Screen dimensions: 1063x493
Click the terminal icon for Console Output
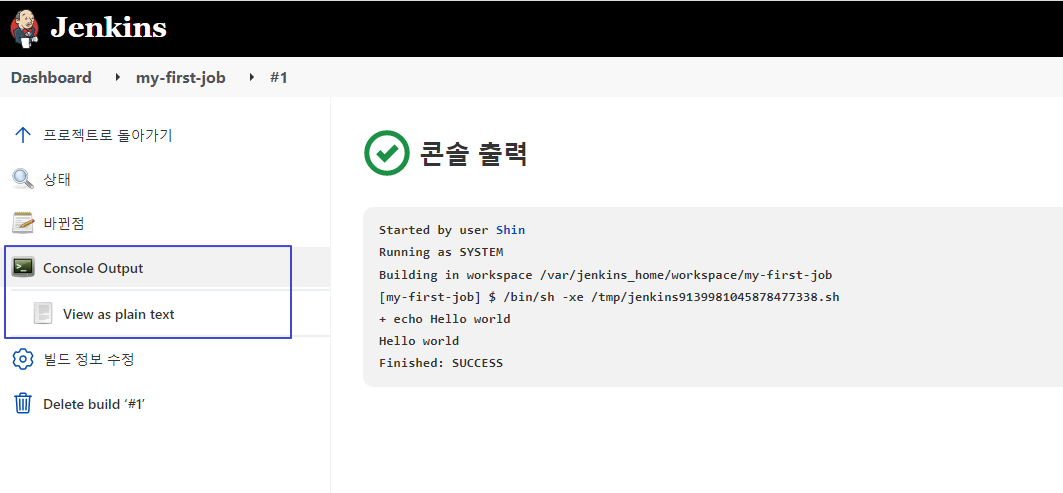pyautogui.click(x=23, y=268)
